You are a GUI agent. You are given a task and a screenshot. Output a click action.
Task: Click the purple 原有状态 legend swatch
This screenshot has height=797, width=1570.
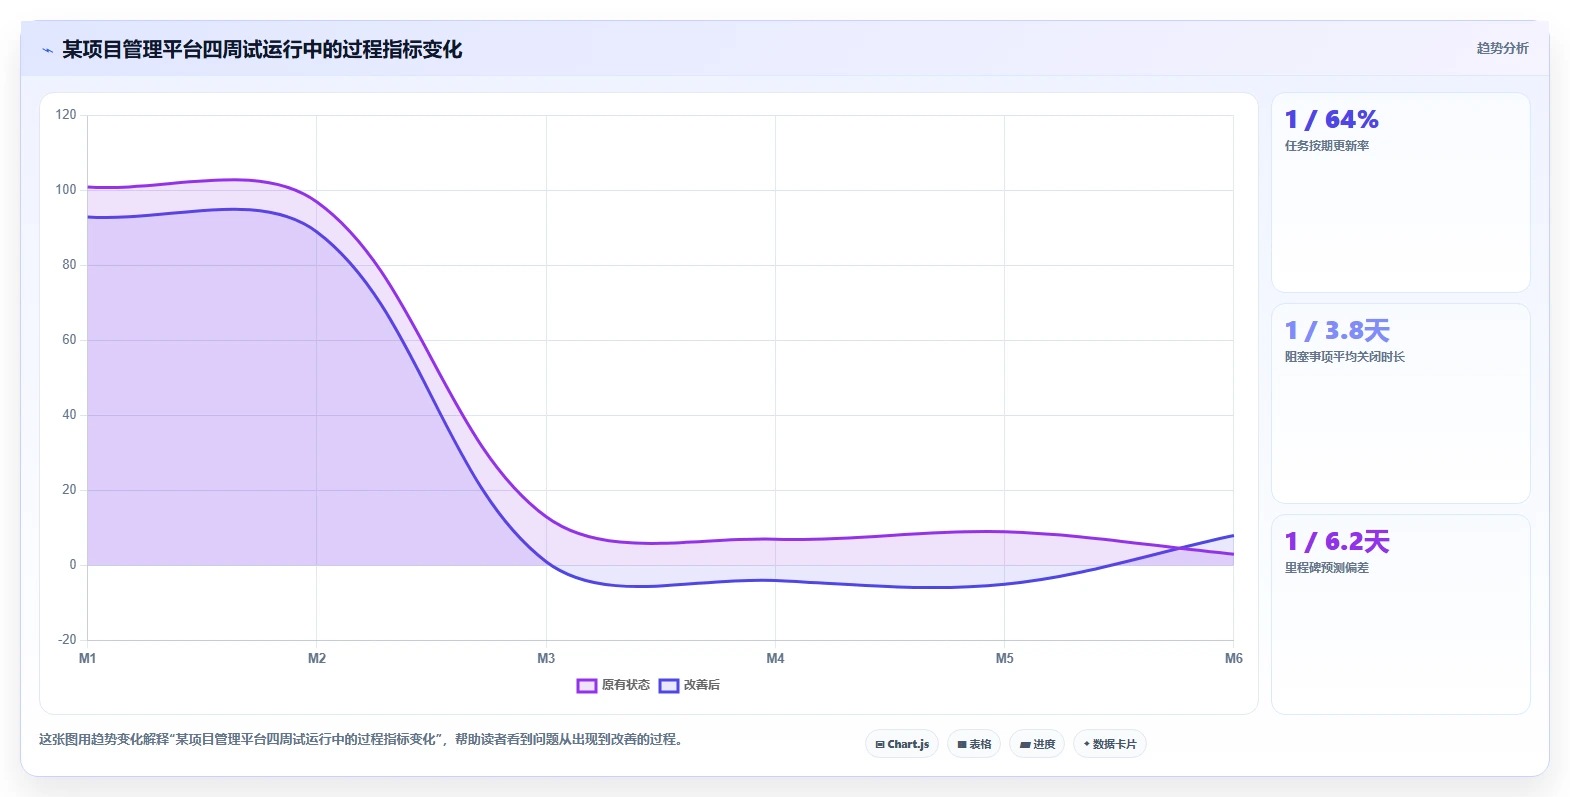pyautogui.click(x=587, y=685)
